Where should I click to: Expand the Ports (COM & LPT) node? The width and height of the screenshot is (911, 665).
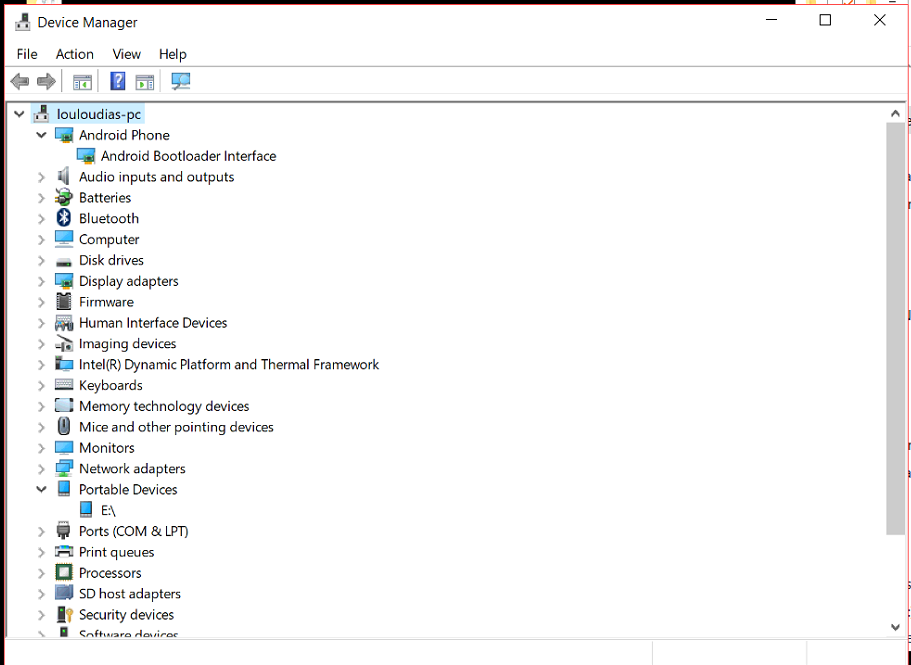tap(41, 531)
